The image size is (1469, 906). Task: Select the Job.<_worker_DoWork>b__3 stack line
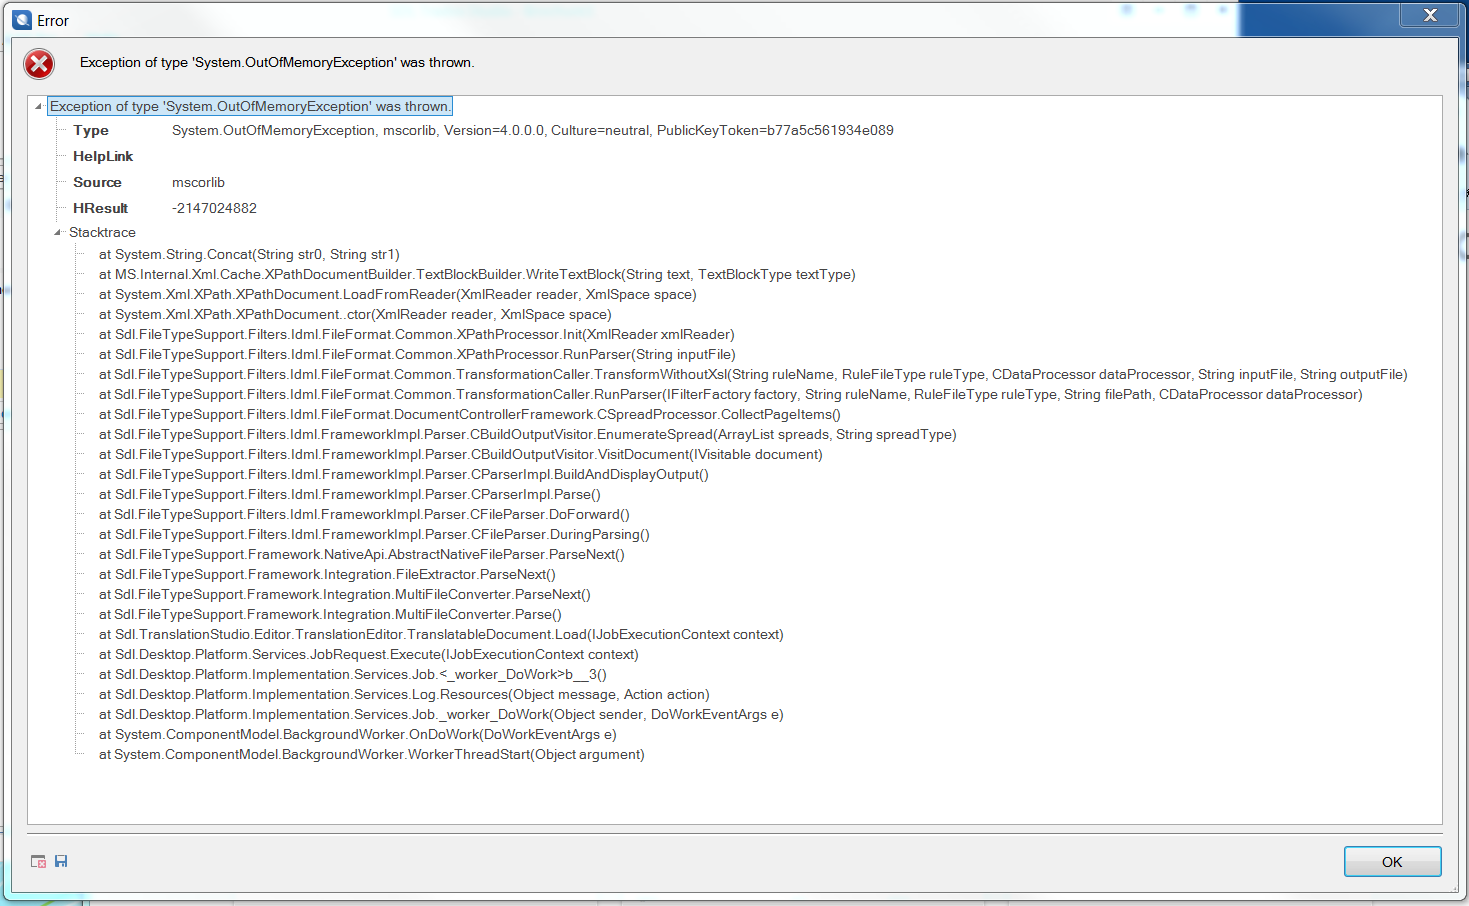point(352,674)
